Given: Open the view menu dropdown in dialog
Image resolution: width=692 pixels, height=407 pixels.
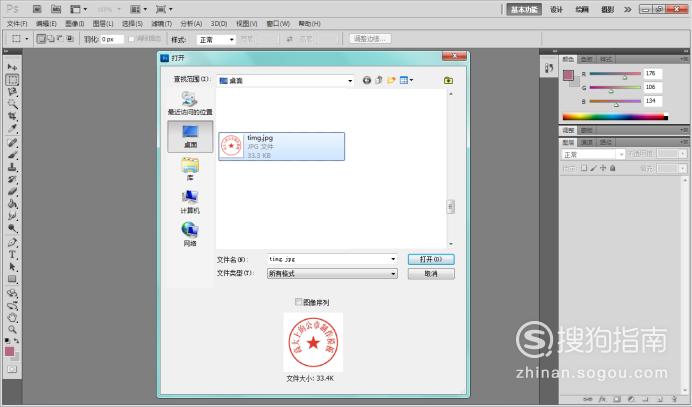Looking at the screenshot, I should (x=406, y=80).
